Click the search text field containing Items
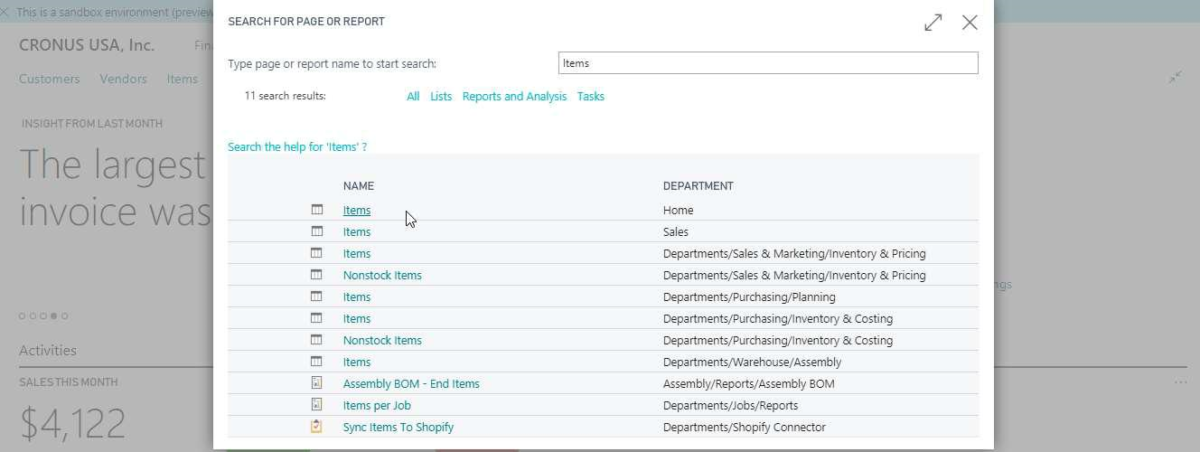 point(767,63)
